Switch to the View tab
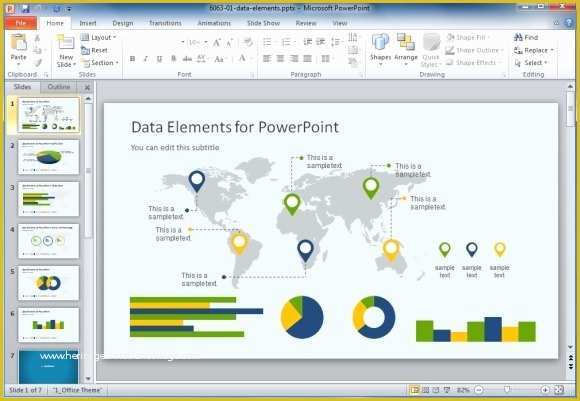The height and width of the screenshot is (401, 580). pyautogui.click(x=340, y=23)
